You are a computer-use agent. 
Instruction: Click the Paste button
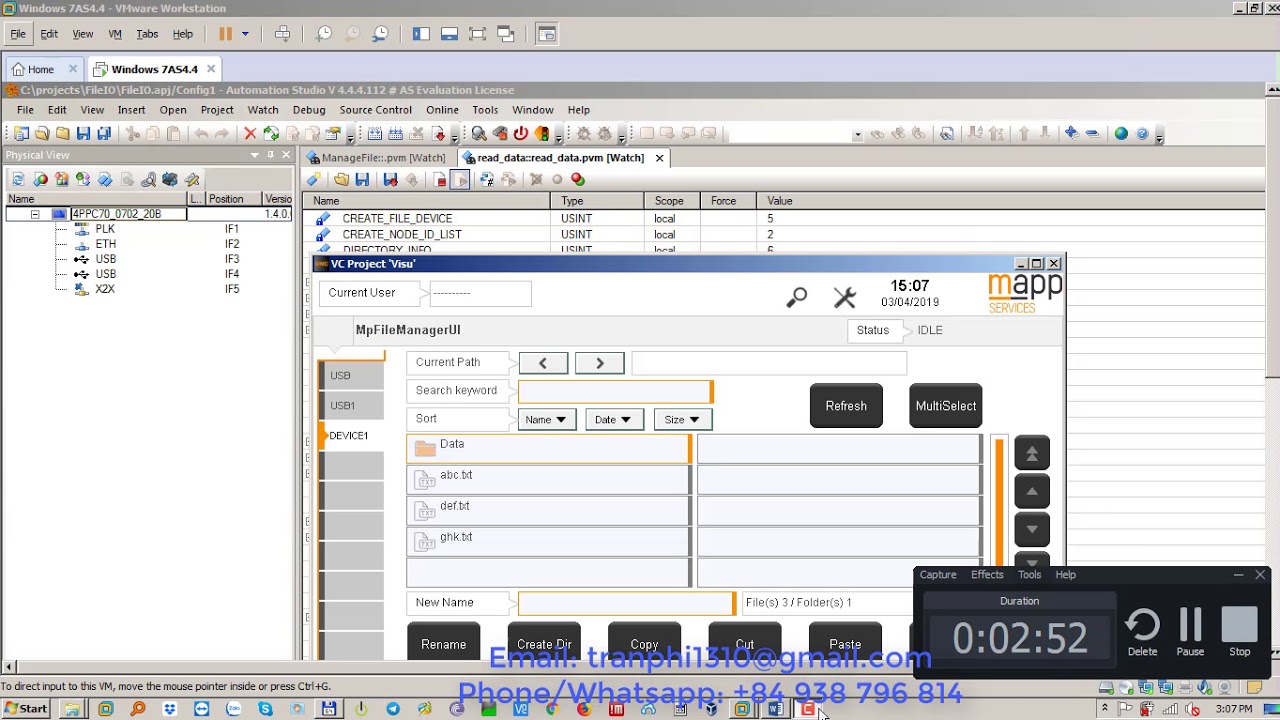pyautogui.click(x=845, y=642)
